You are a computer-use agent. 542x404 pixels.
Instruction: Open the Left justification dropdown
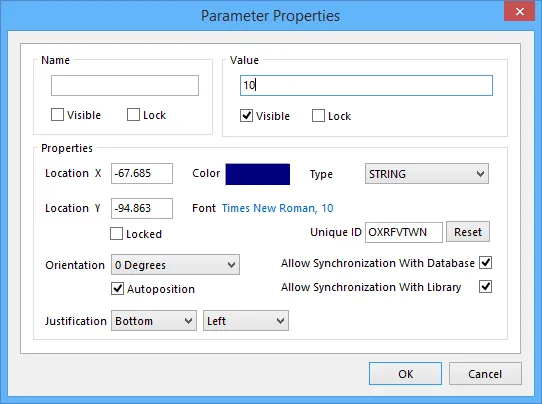[246, 321]
